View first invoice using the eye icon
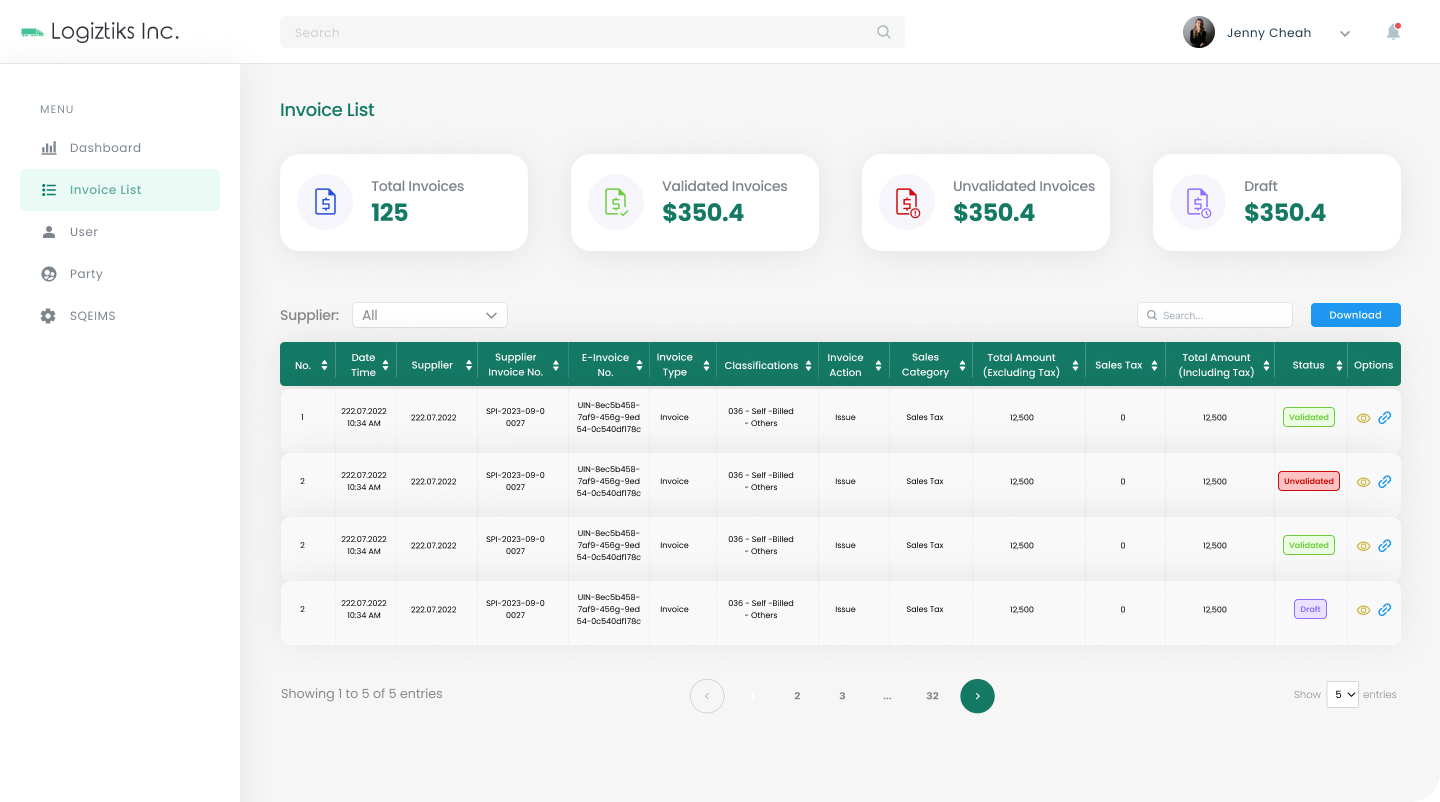The image size is (1440, 802). click(x=1363, y=418)
